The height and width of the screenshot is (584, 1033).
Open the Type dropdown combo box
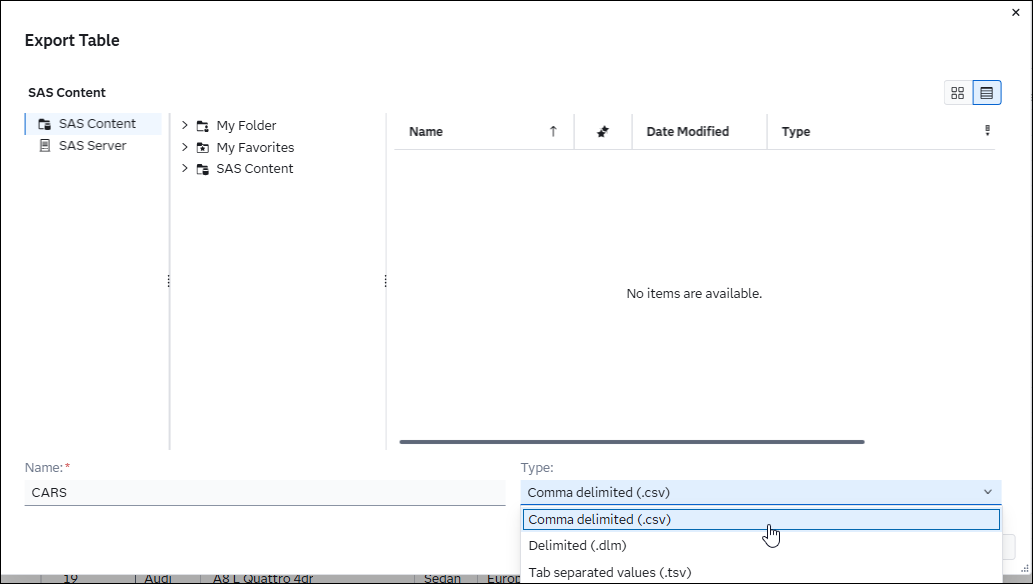point(760,492)
